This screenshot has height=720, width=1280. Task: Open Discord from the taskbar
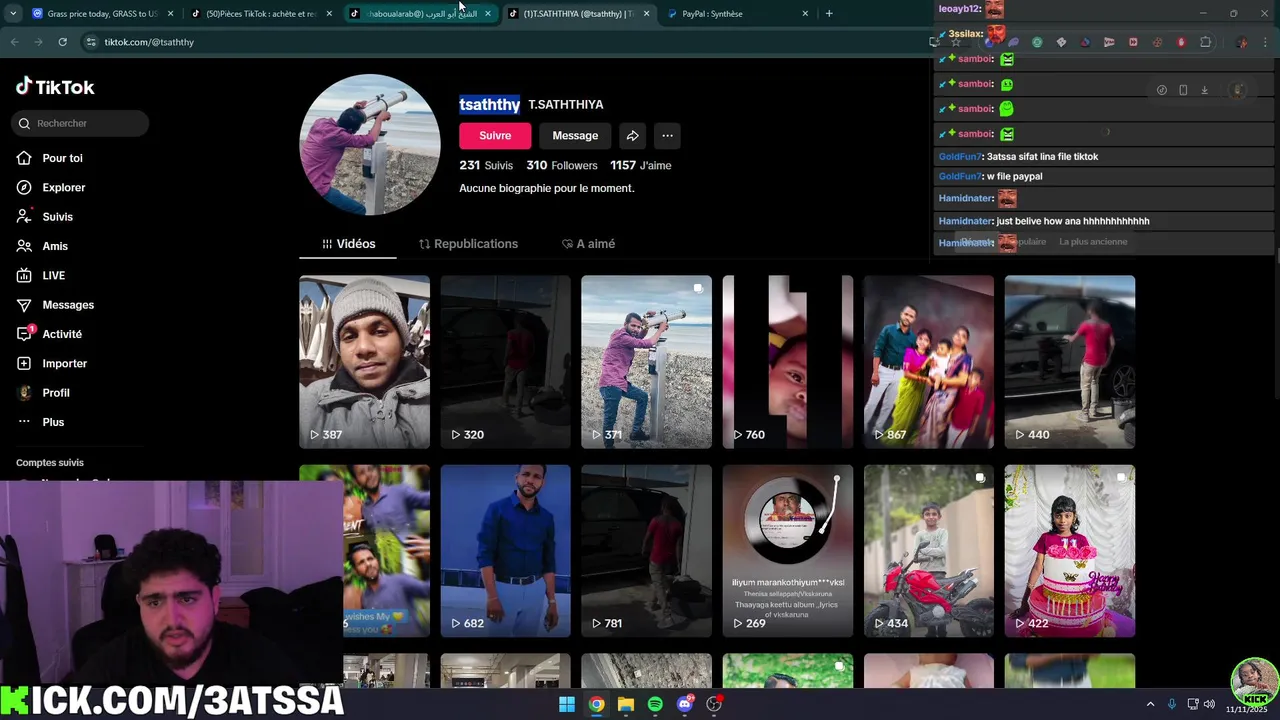[x=685, y=704]
